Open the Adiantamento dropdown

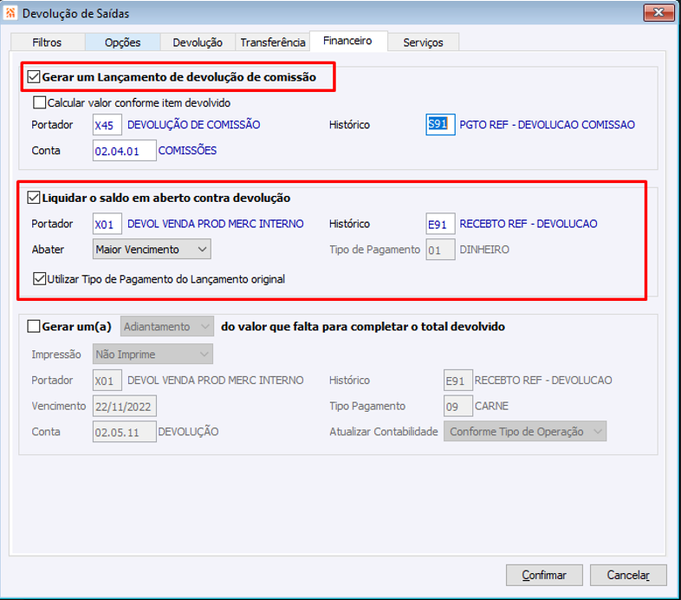pyautogui.click(x=167, y=326)
